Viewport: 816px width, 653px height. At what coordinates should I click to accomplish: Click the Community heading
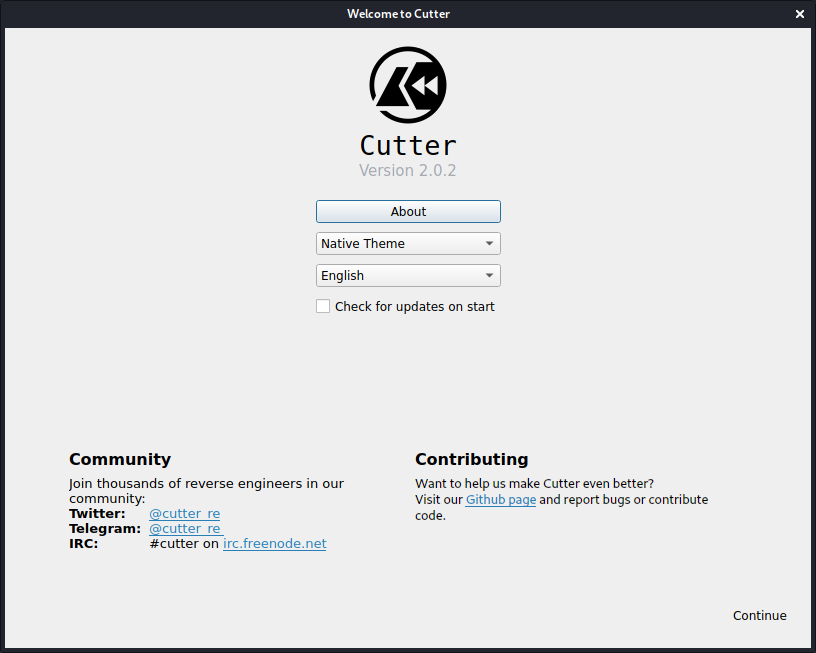coord(120,460)
